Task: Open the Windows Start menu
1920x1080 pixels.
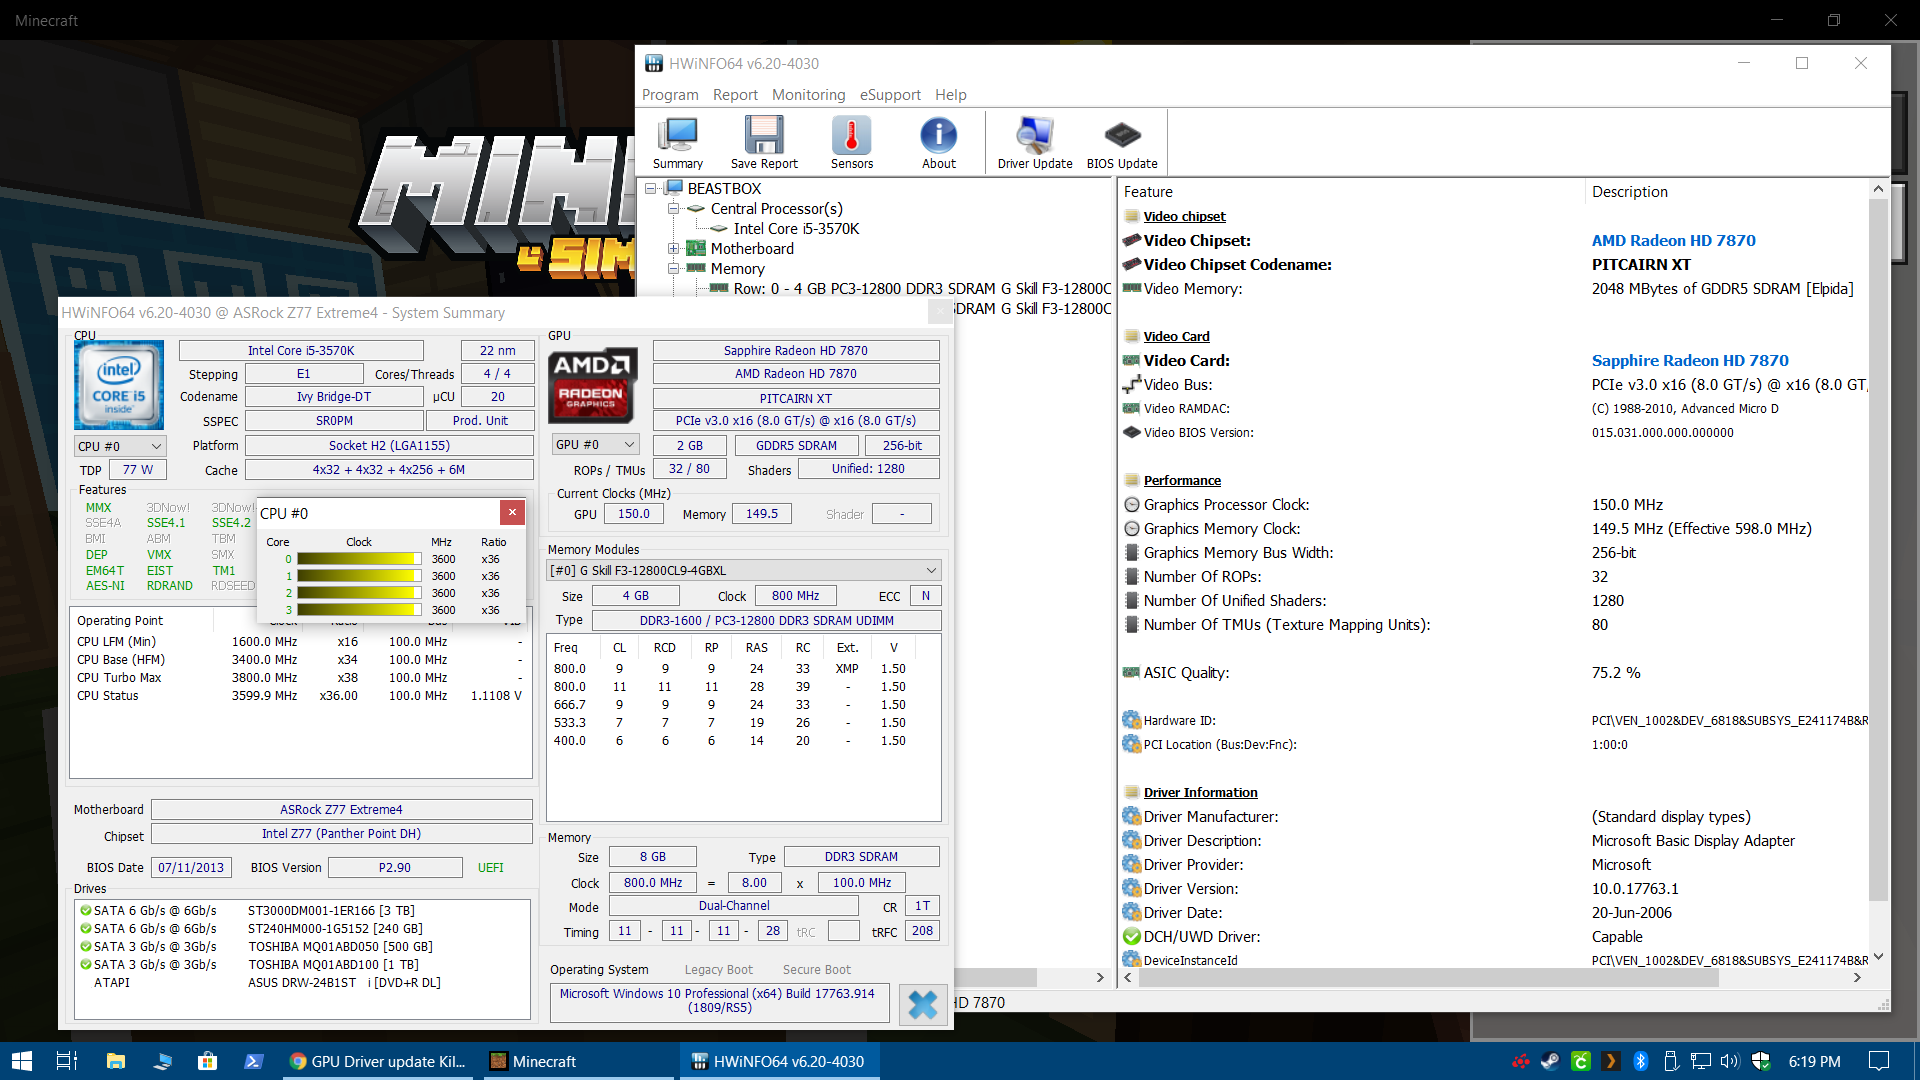Action: [22, 1061]
